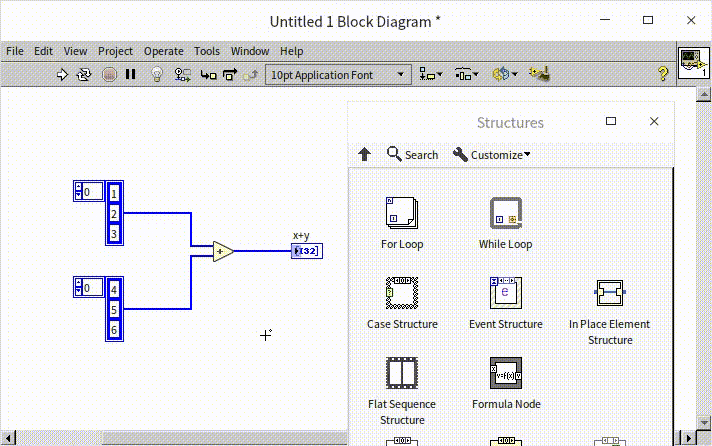Click the Clean Up Diagram icon

pos(541,74)
